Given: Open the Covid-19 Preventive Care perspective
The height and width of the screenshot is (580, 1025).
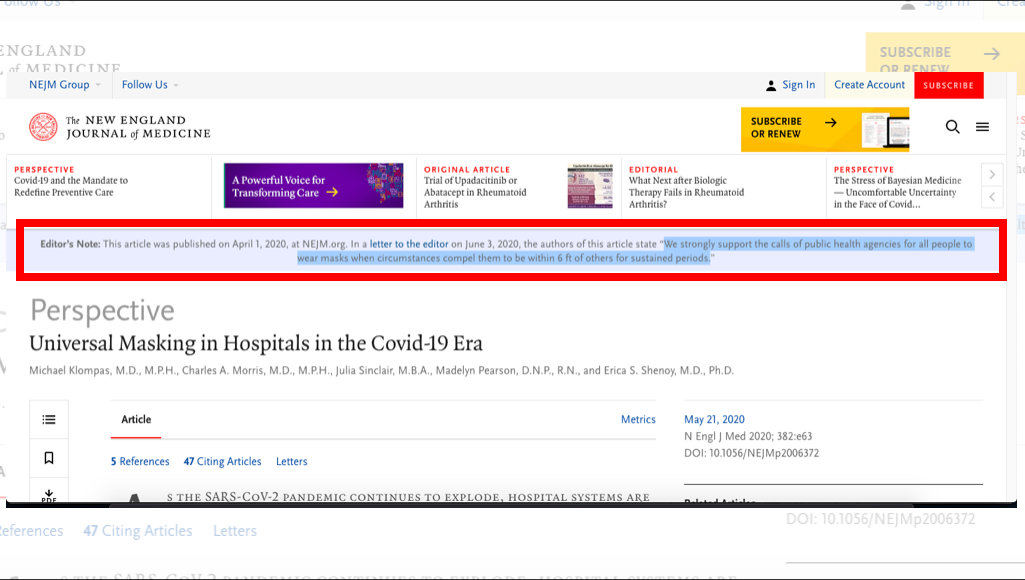Looking at the screenshot, I should [71, 186].
